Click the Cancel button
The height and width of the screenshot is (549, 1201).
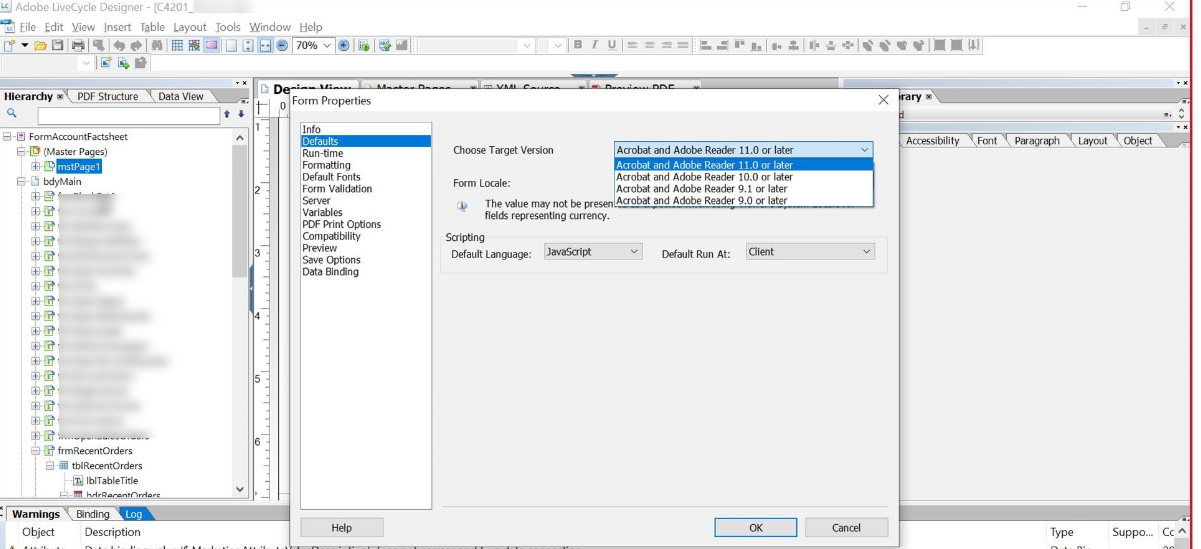[846, 528]
